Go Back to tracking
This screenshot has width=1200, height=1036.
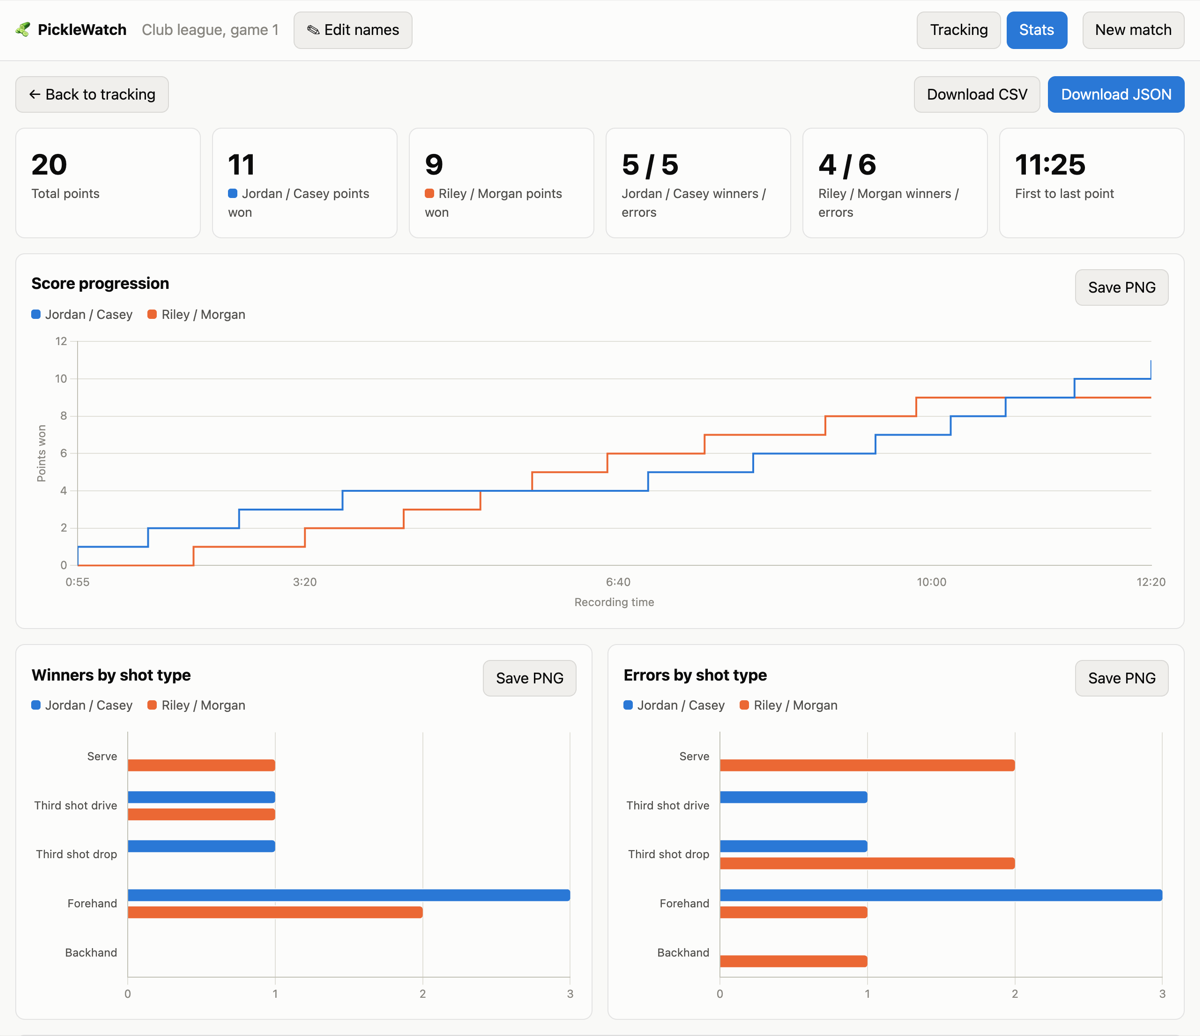pos(92,94)
